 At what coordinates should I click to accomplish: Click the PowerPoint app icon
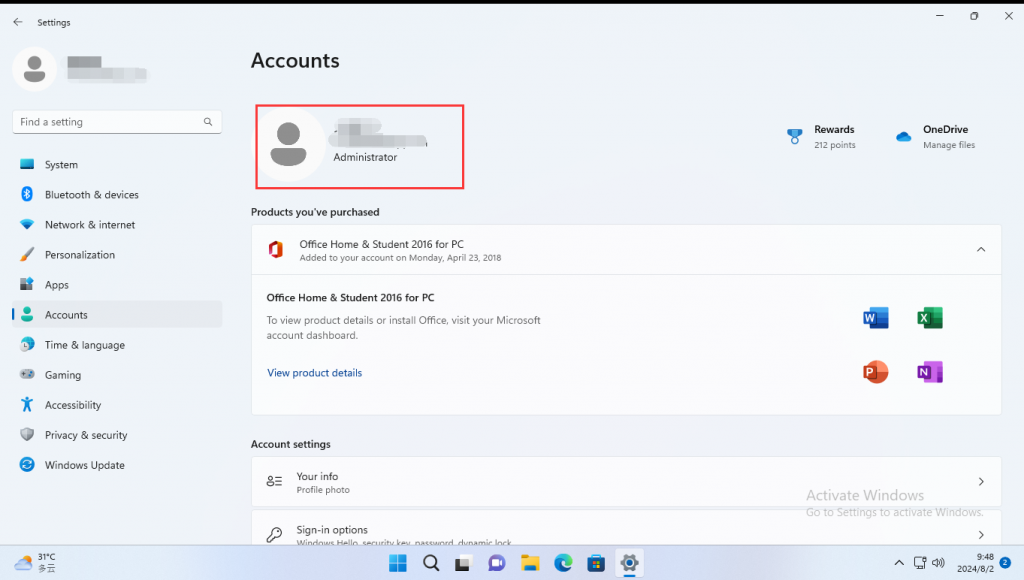pos(875,372)
